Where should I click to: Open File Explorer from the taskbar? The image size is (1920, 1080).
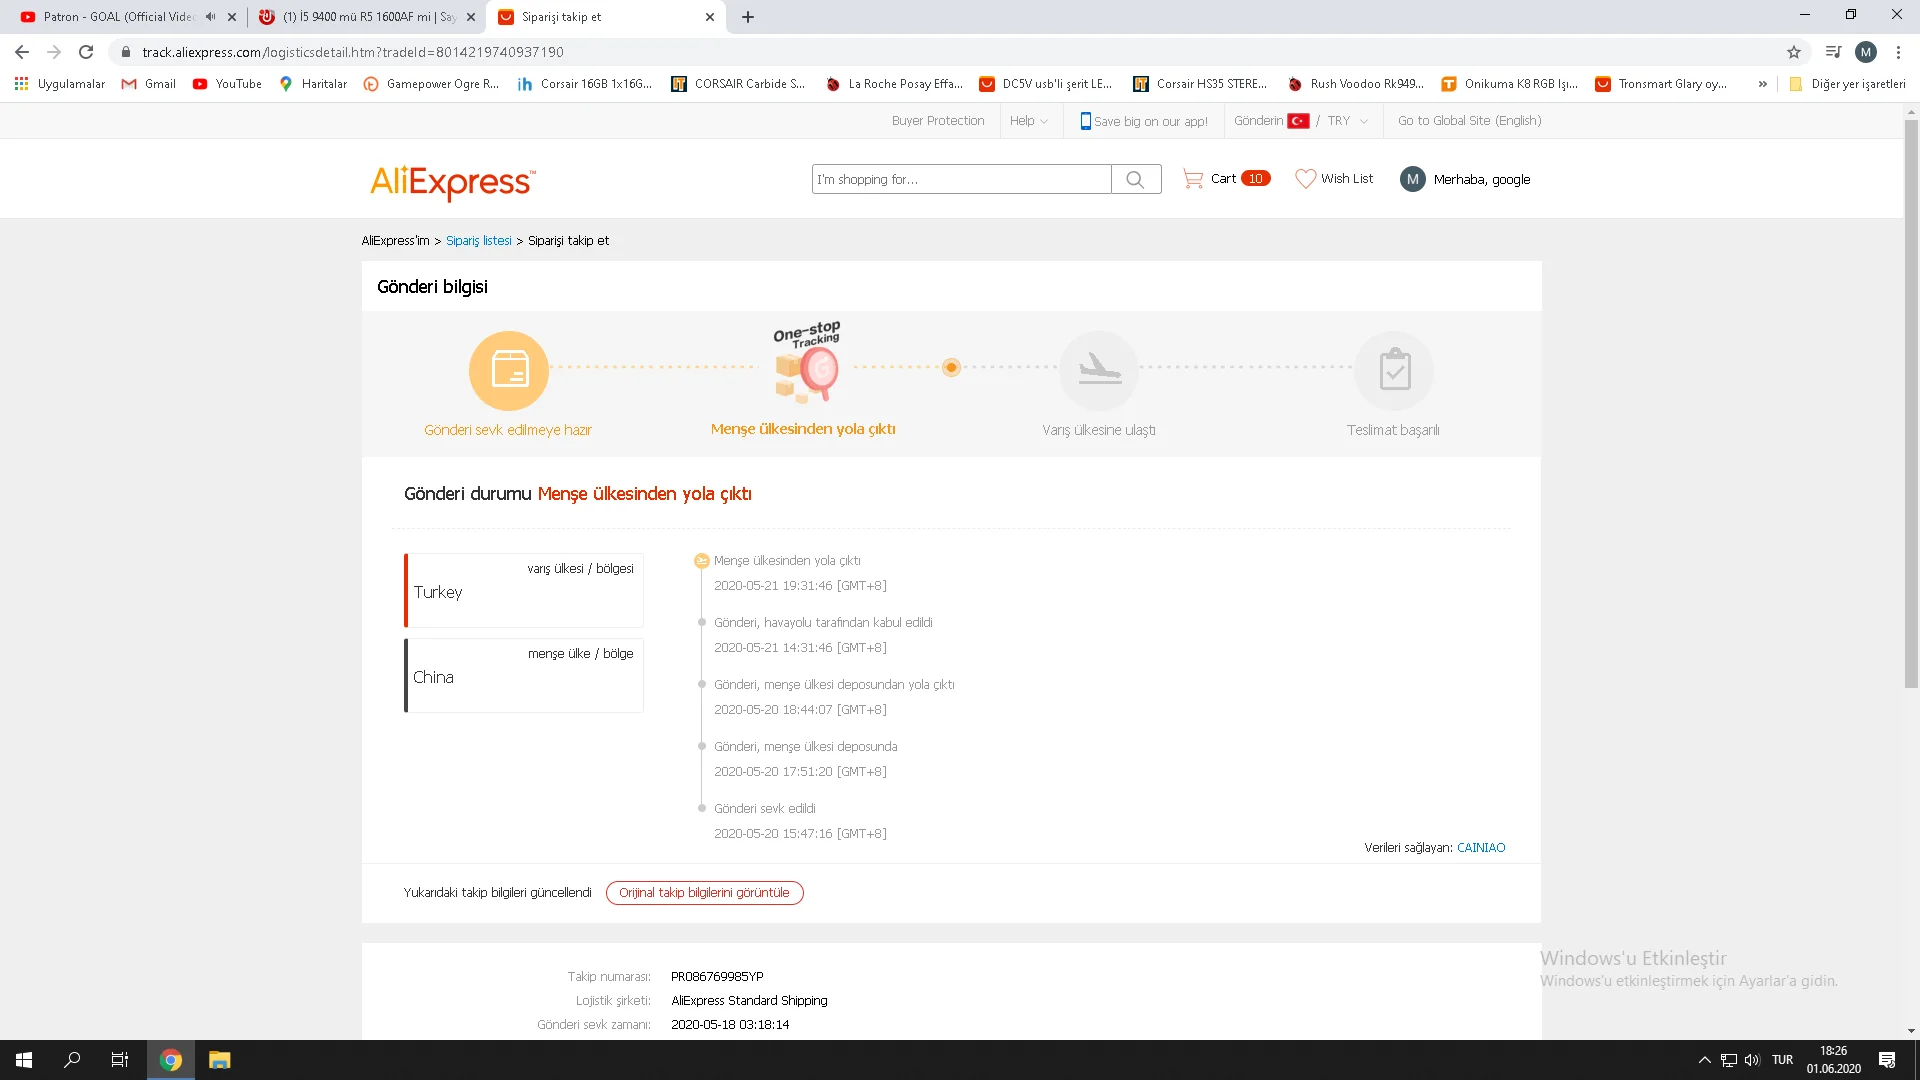click(219, 1060)
